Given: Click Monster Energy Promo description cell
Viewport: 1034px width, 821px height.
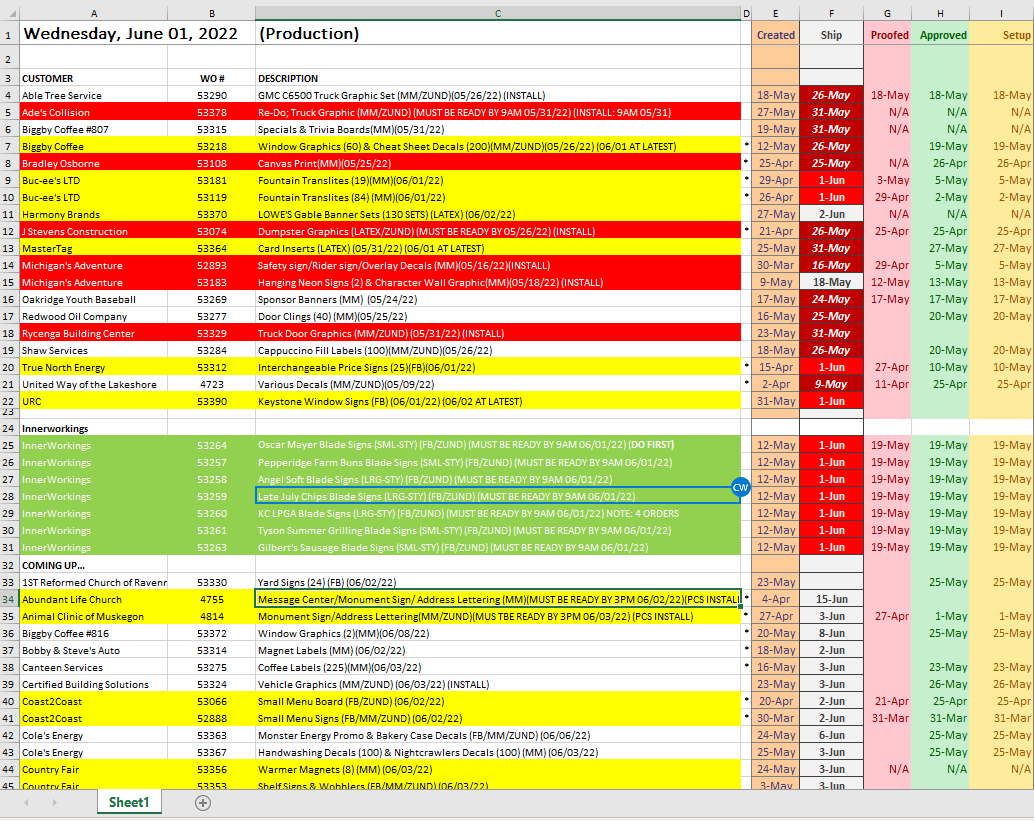Looking at the screenshot, I should click(498, 735).
